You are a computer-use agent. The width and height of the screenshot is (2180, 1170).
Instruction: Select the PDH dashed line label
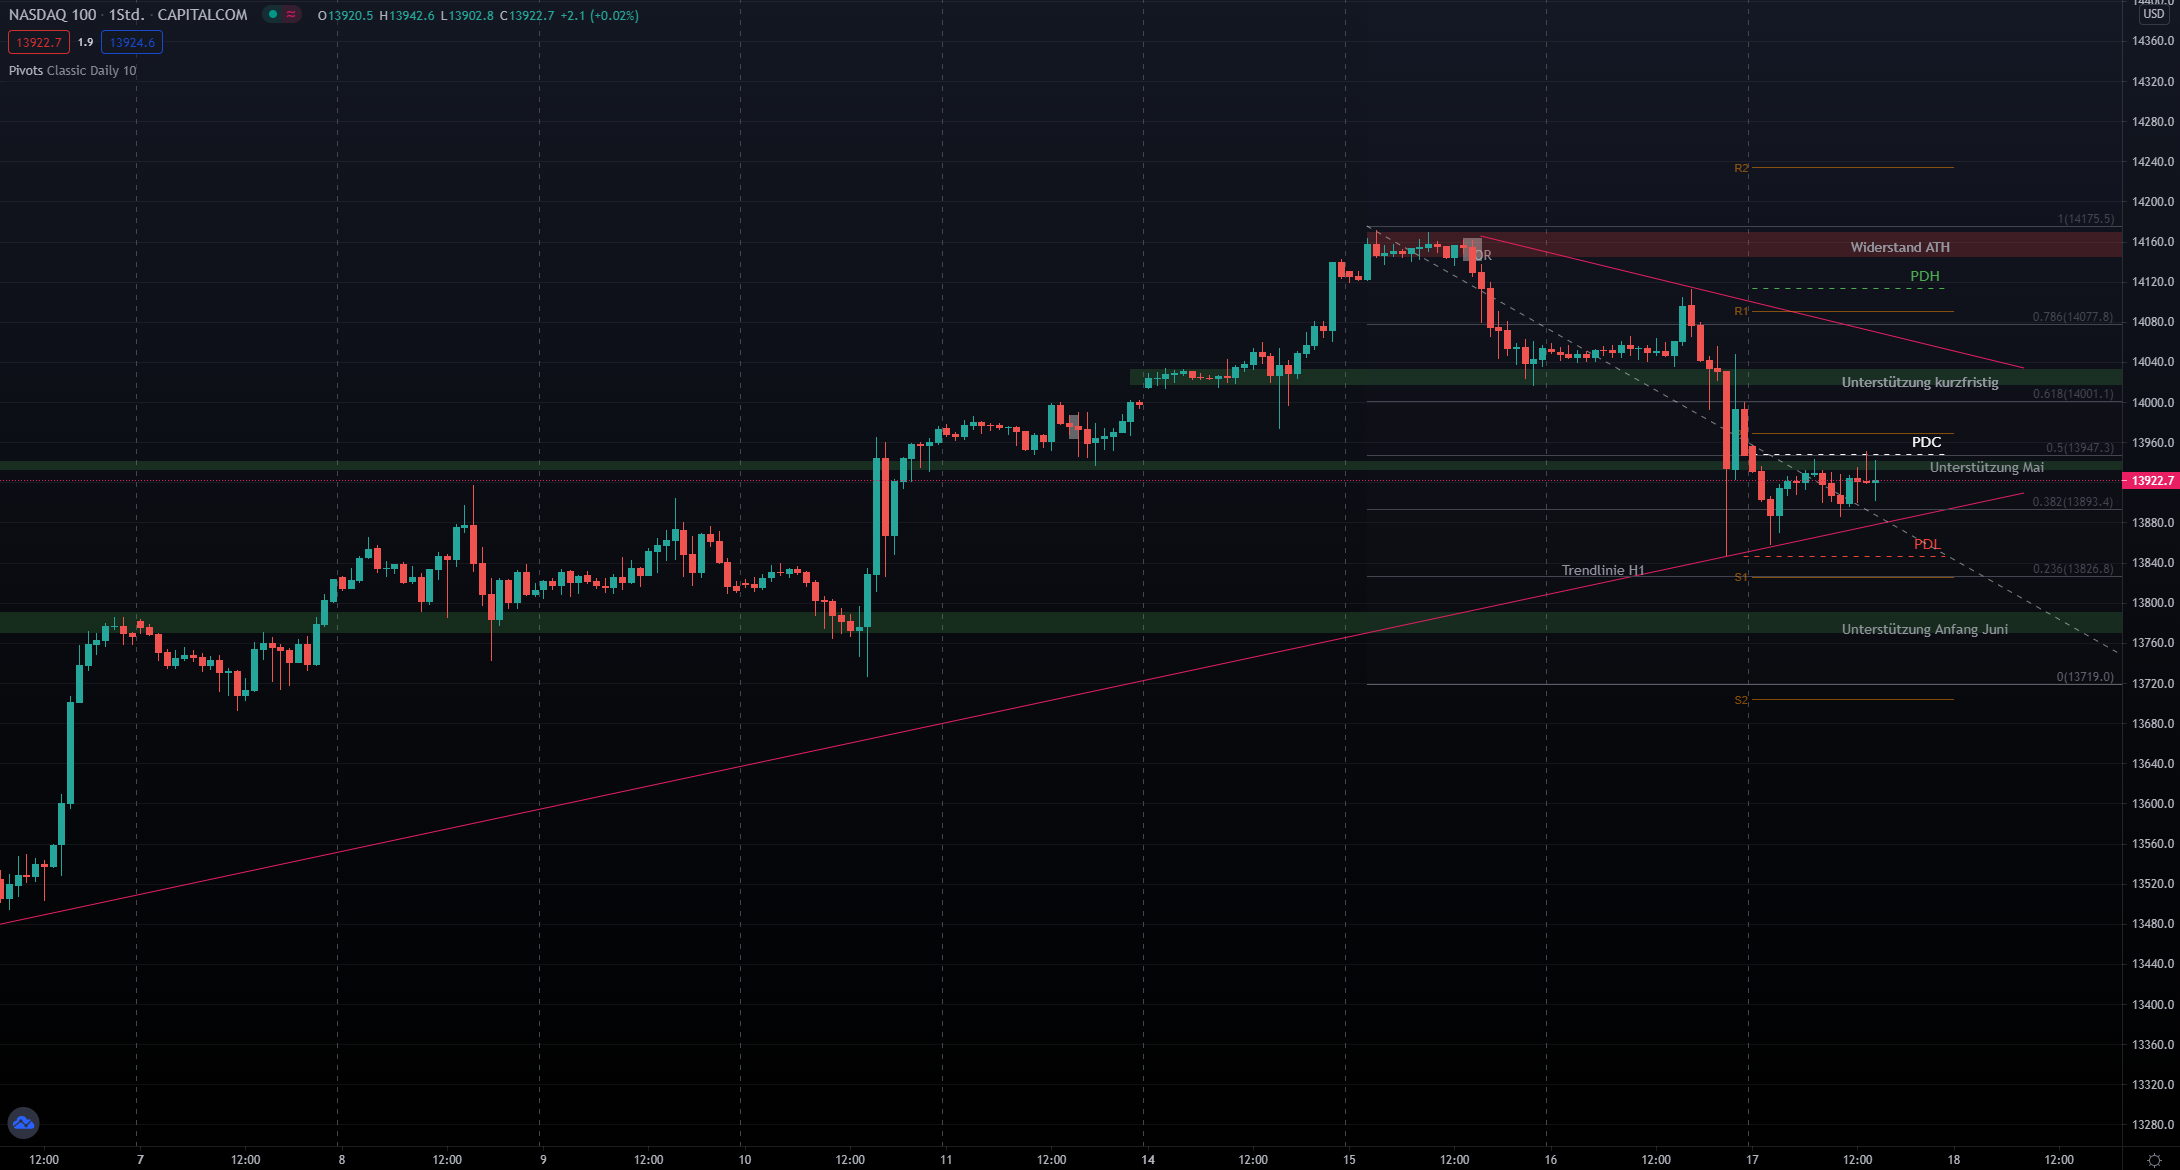click(x=1924, y=276)
